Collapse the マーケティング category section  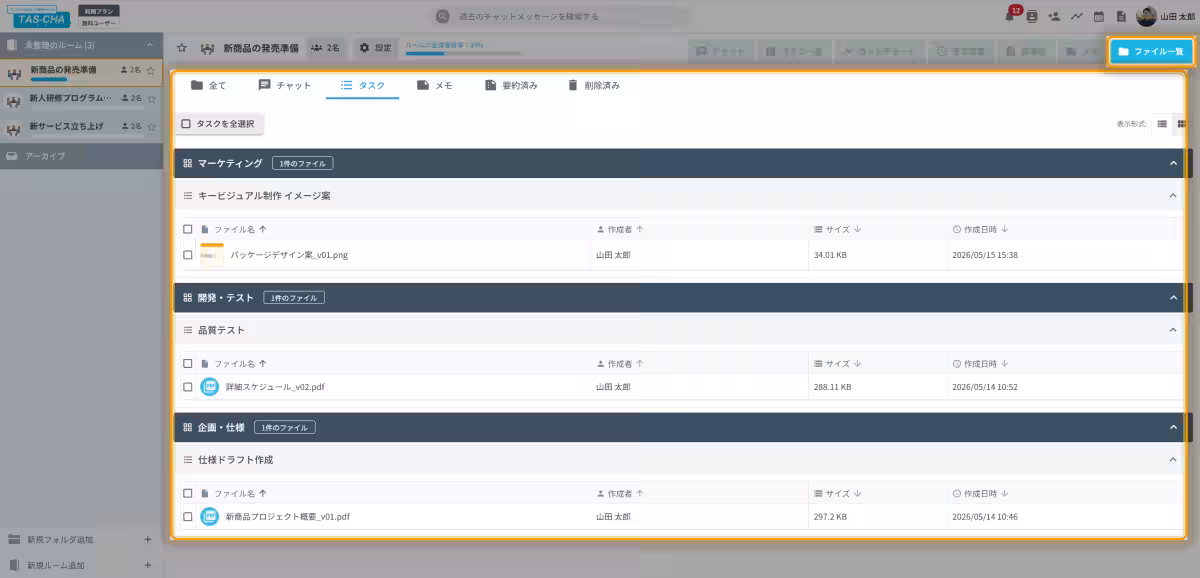click(1174, 163)
